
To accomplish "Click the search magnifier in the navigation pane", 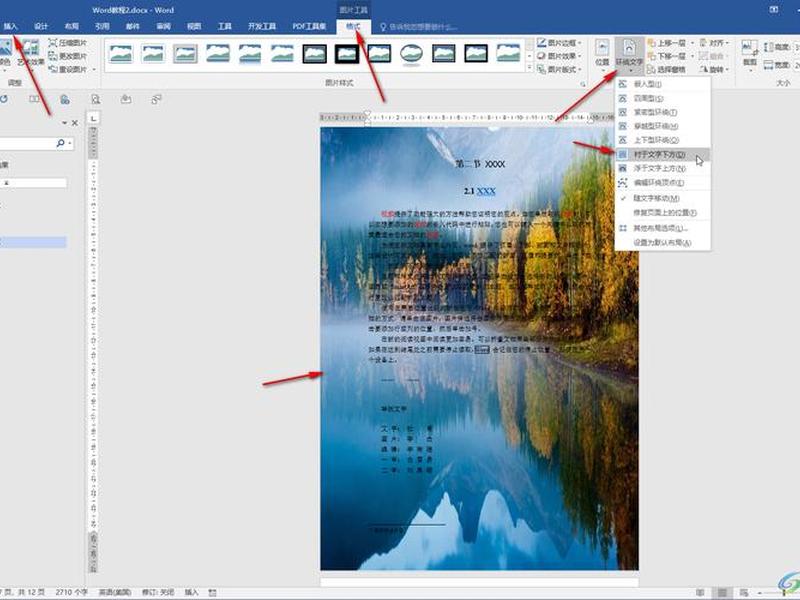I will click(61, 143).
